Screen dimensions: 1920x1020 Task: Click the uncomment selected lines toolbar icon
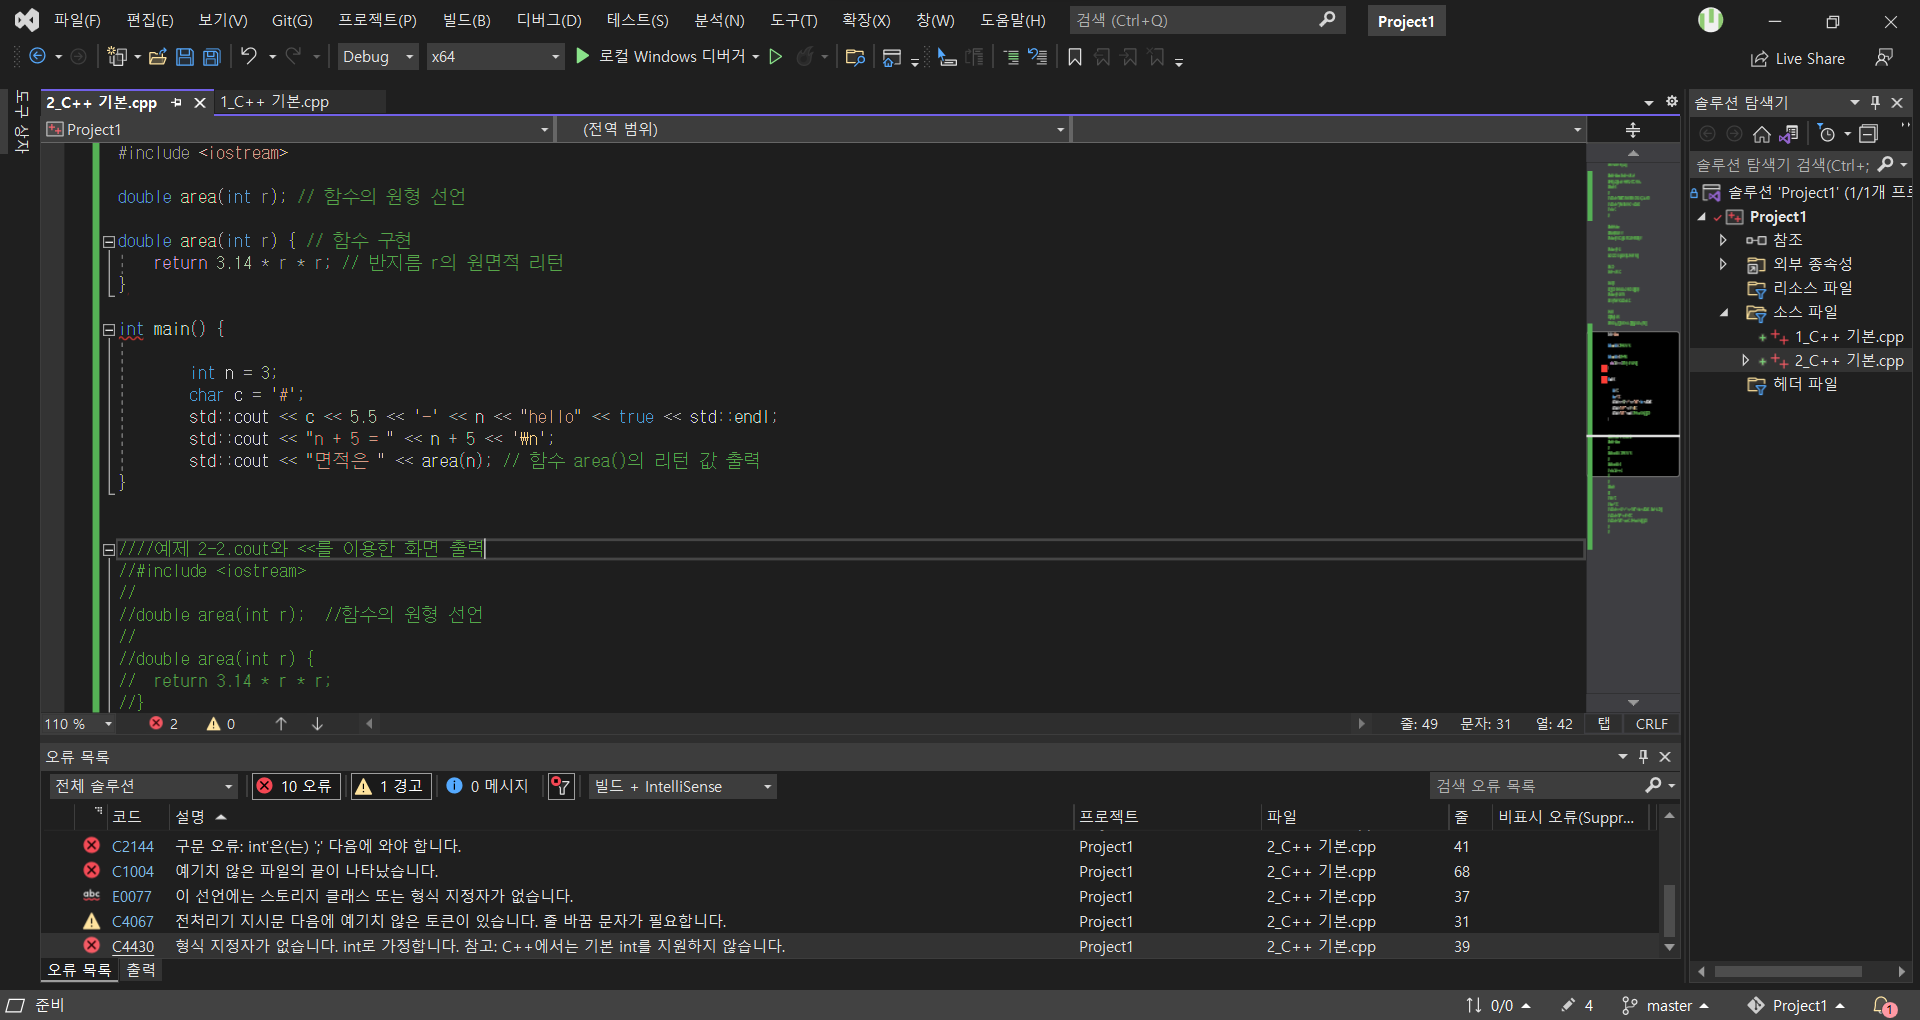coord(1038,57)
